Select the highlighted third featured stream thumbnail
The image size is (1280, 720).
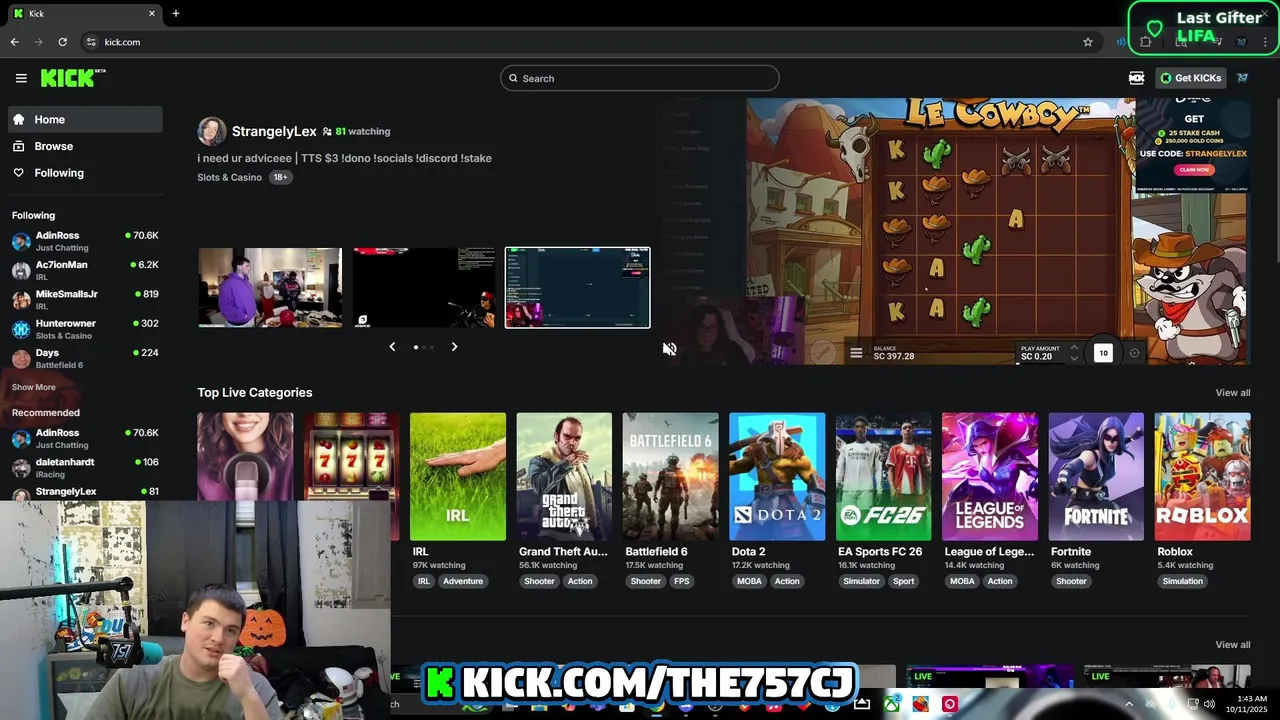click(577, 287)
